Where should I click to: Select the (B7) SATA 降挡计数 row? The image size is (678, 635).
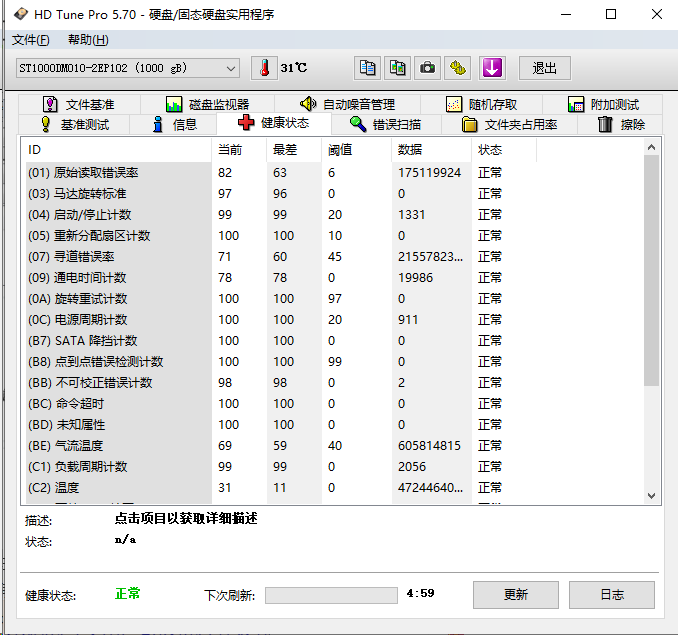click(281, 341)
